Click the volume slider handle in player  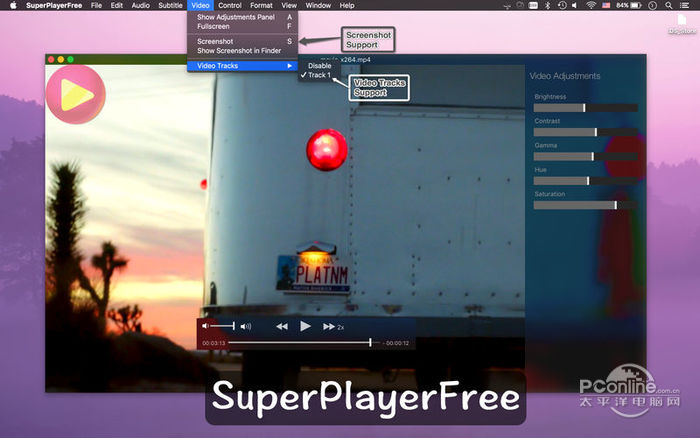233,326
